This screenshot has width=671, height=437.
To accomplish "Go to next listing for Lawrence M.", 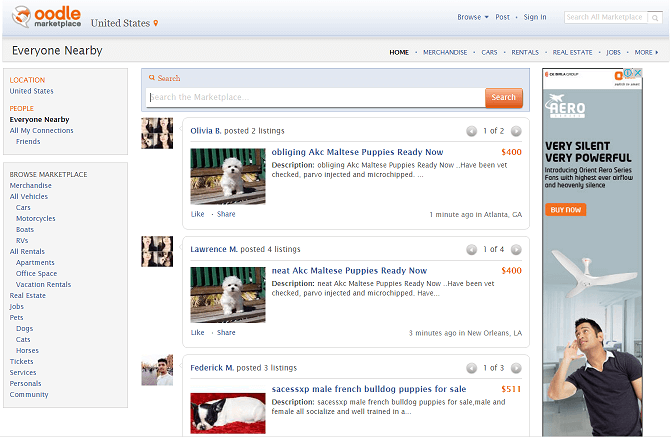I will [516, 250].
